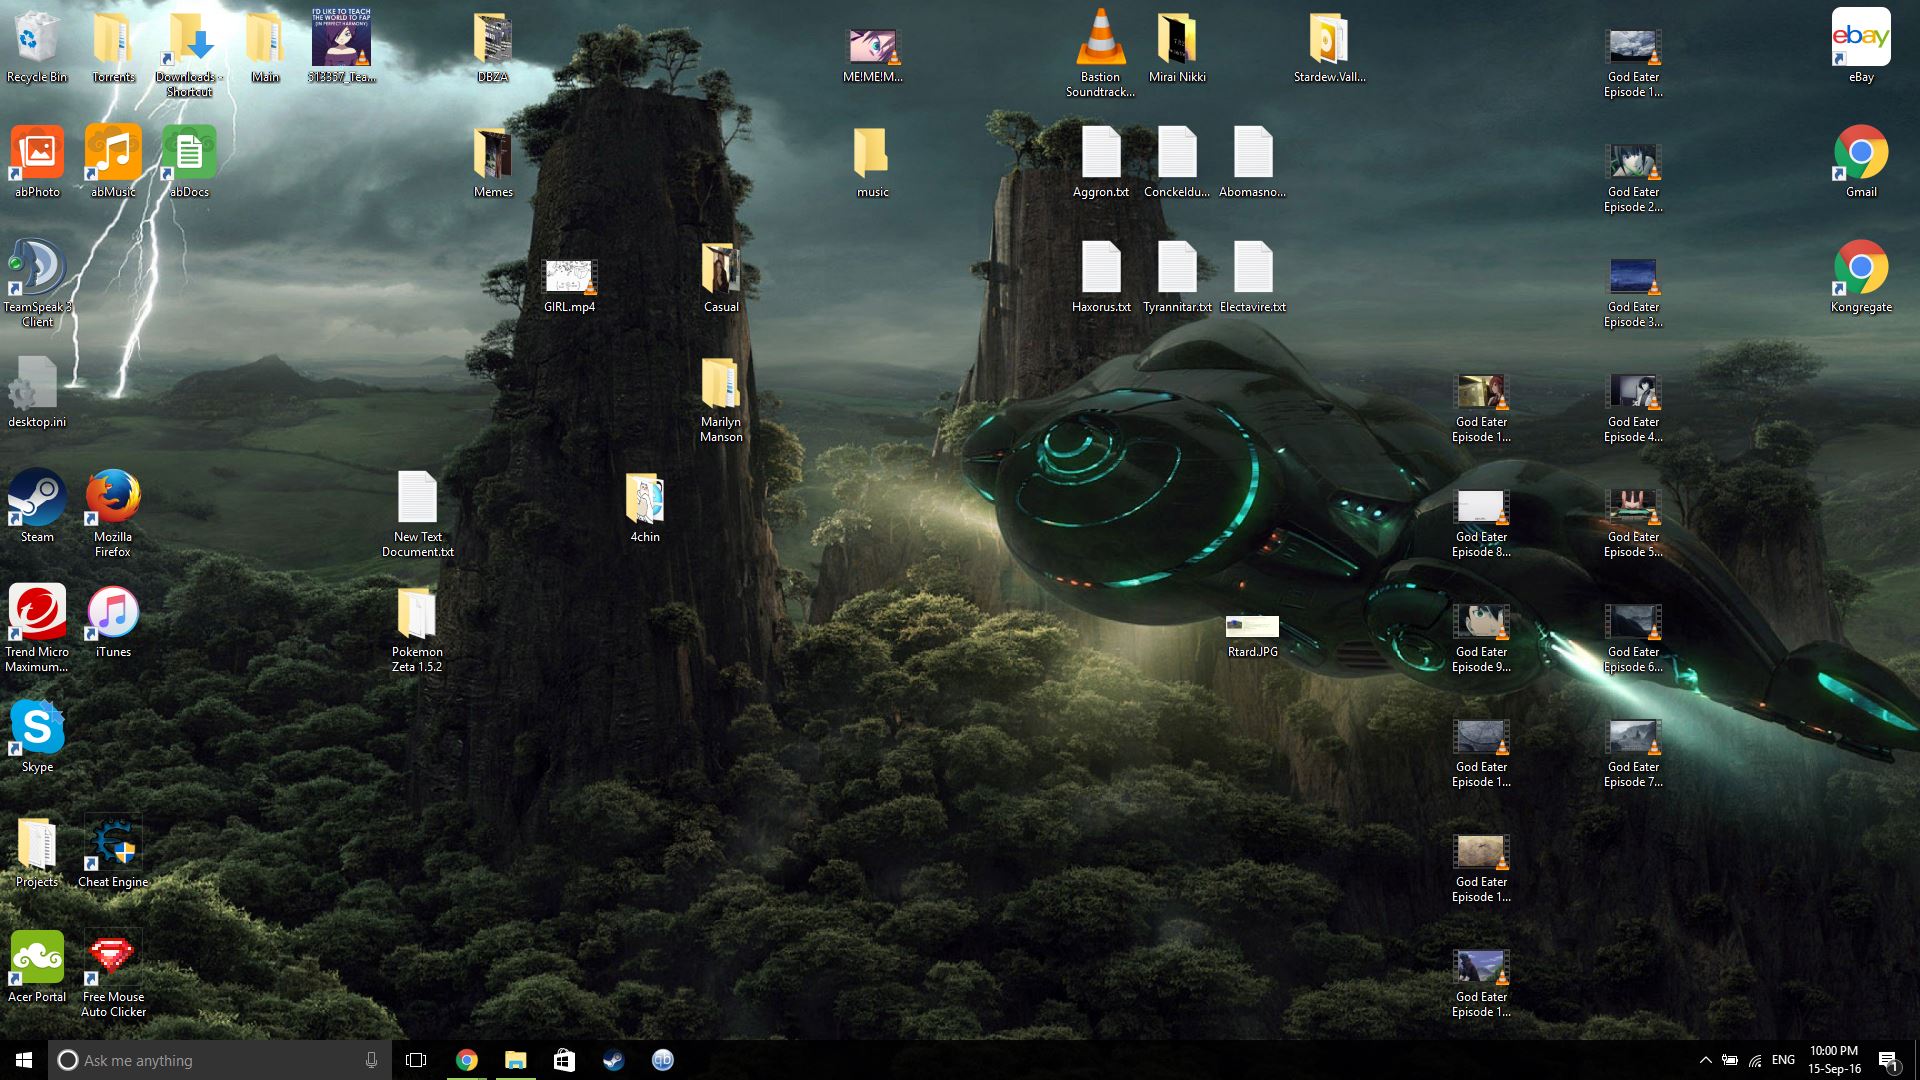Select the God Eater Episode 5 video

(x=1633, y=523)
